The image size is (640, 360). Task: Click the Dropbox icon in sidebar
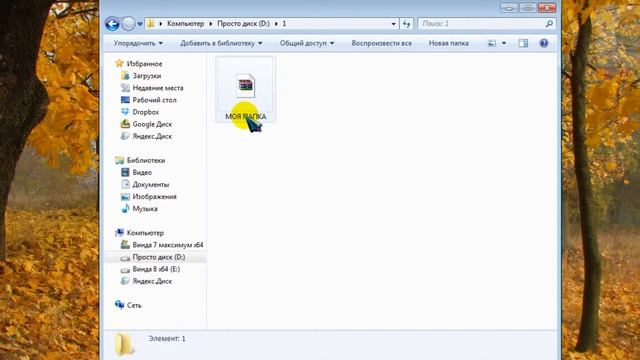click(125, 111)
